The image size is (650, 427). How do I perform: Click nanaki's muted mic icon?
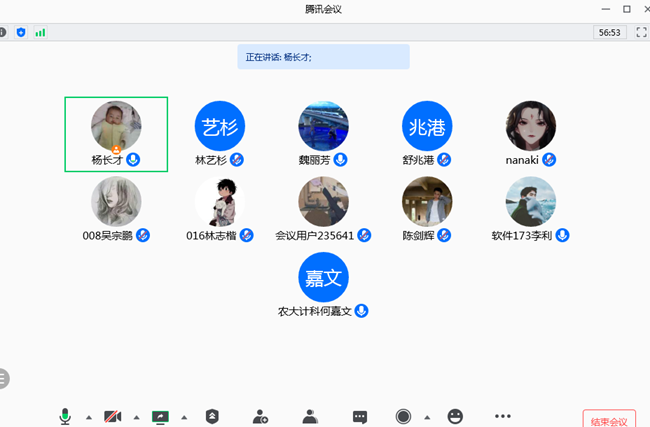[549, 160]
